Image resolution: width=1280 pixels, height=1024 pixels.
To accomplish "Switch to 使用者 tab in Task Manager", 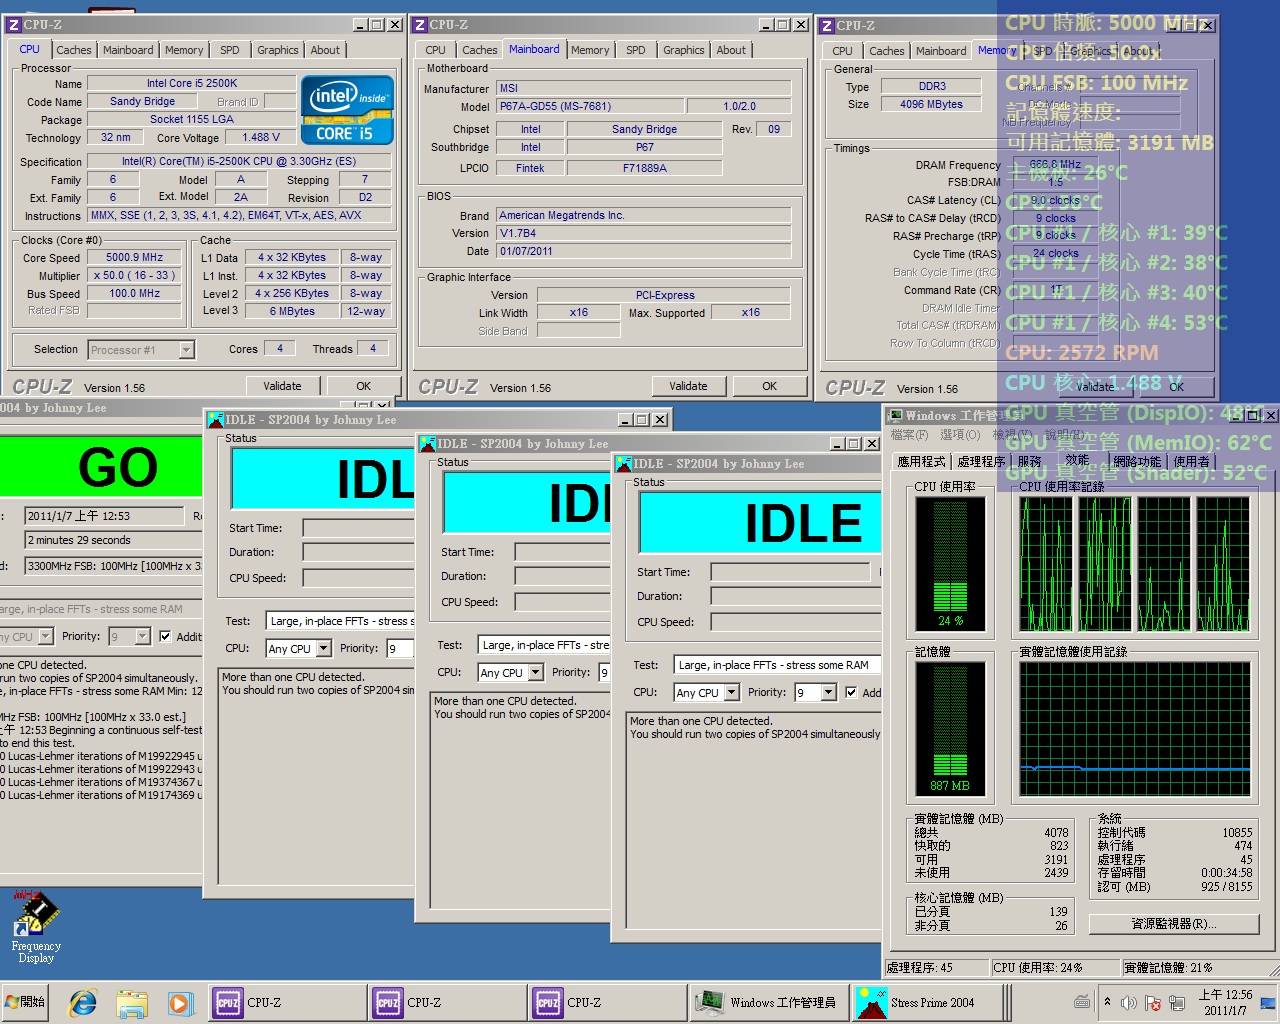I will tap(1191, 461).
